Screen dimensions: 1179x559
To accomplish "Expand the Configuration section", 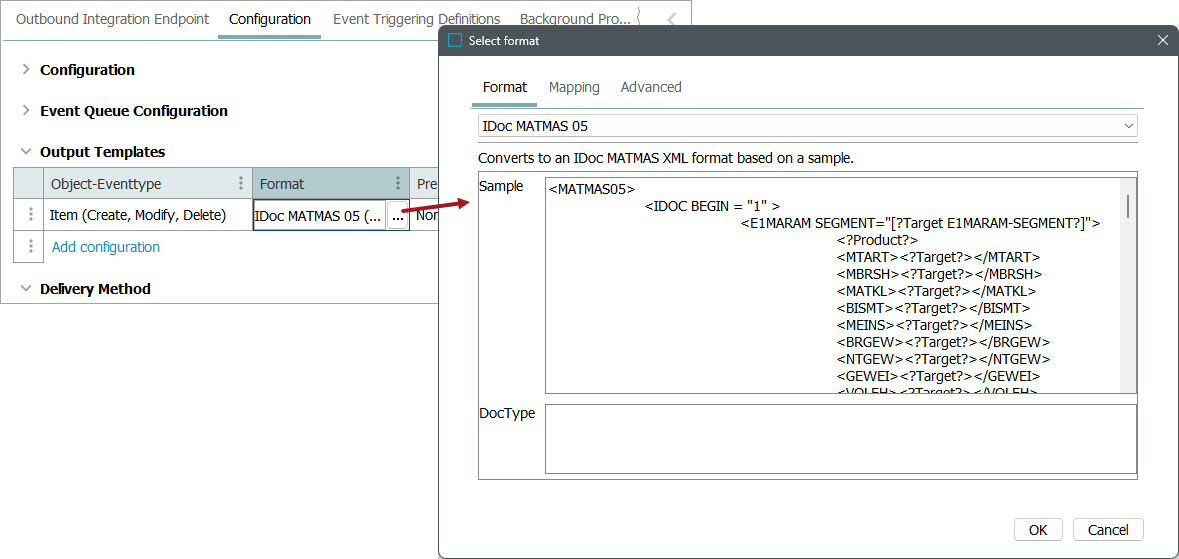I will pyautogui.click(x=26, y=70).
